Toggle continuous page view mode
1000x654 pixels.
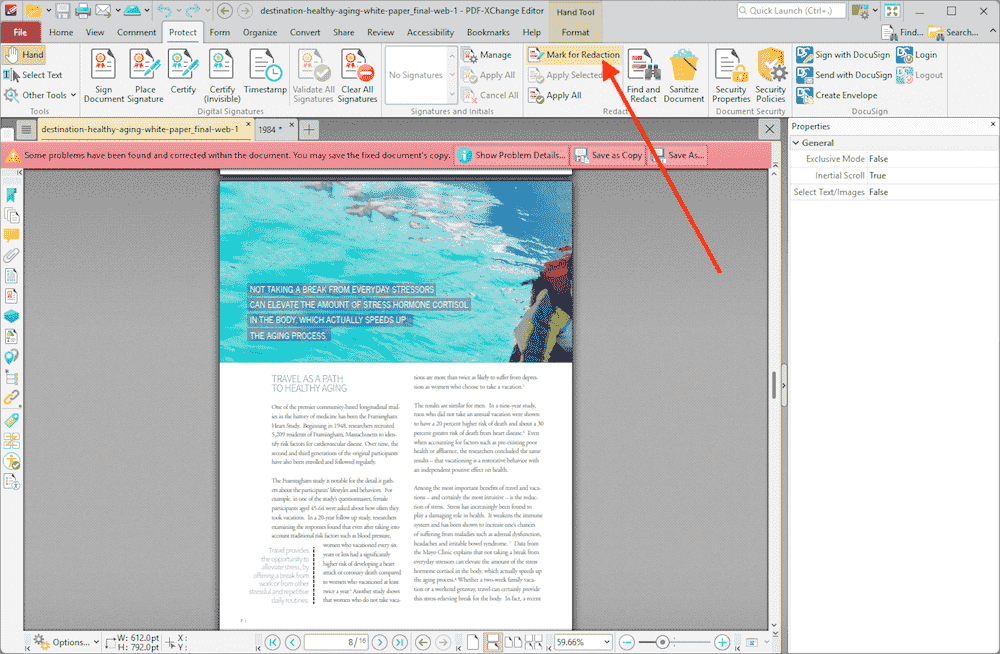[x=493, y=642]
